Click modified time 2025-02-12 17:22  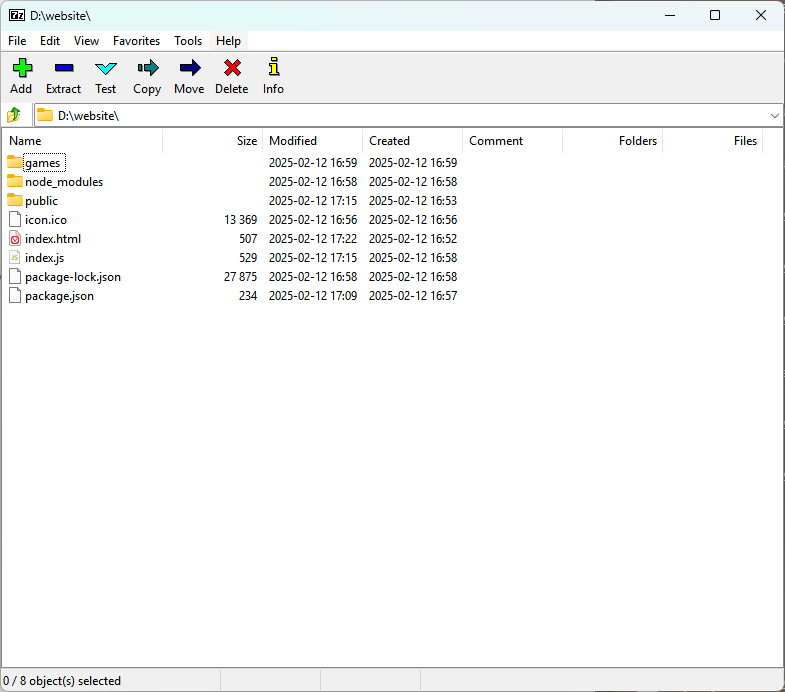[x=313, y=239]
